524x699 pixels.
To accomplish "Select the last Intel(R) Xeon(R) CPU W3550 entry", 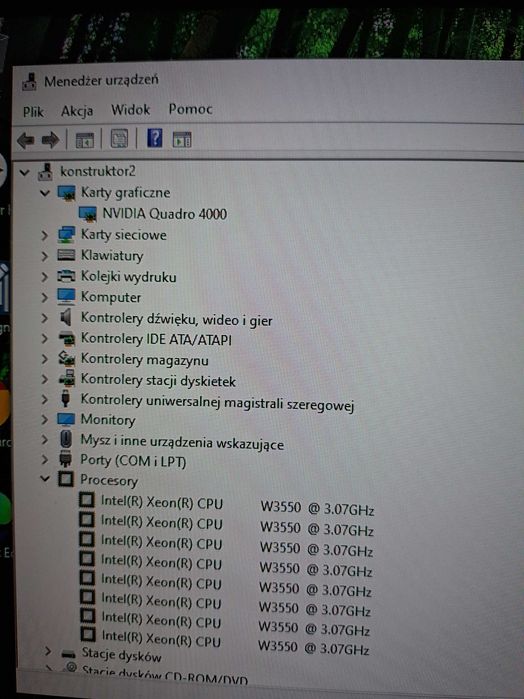I will point(235,643).
